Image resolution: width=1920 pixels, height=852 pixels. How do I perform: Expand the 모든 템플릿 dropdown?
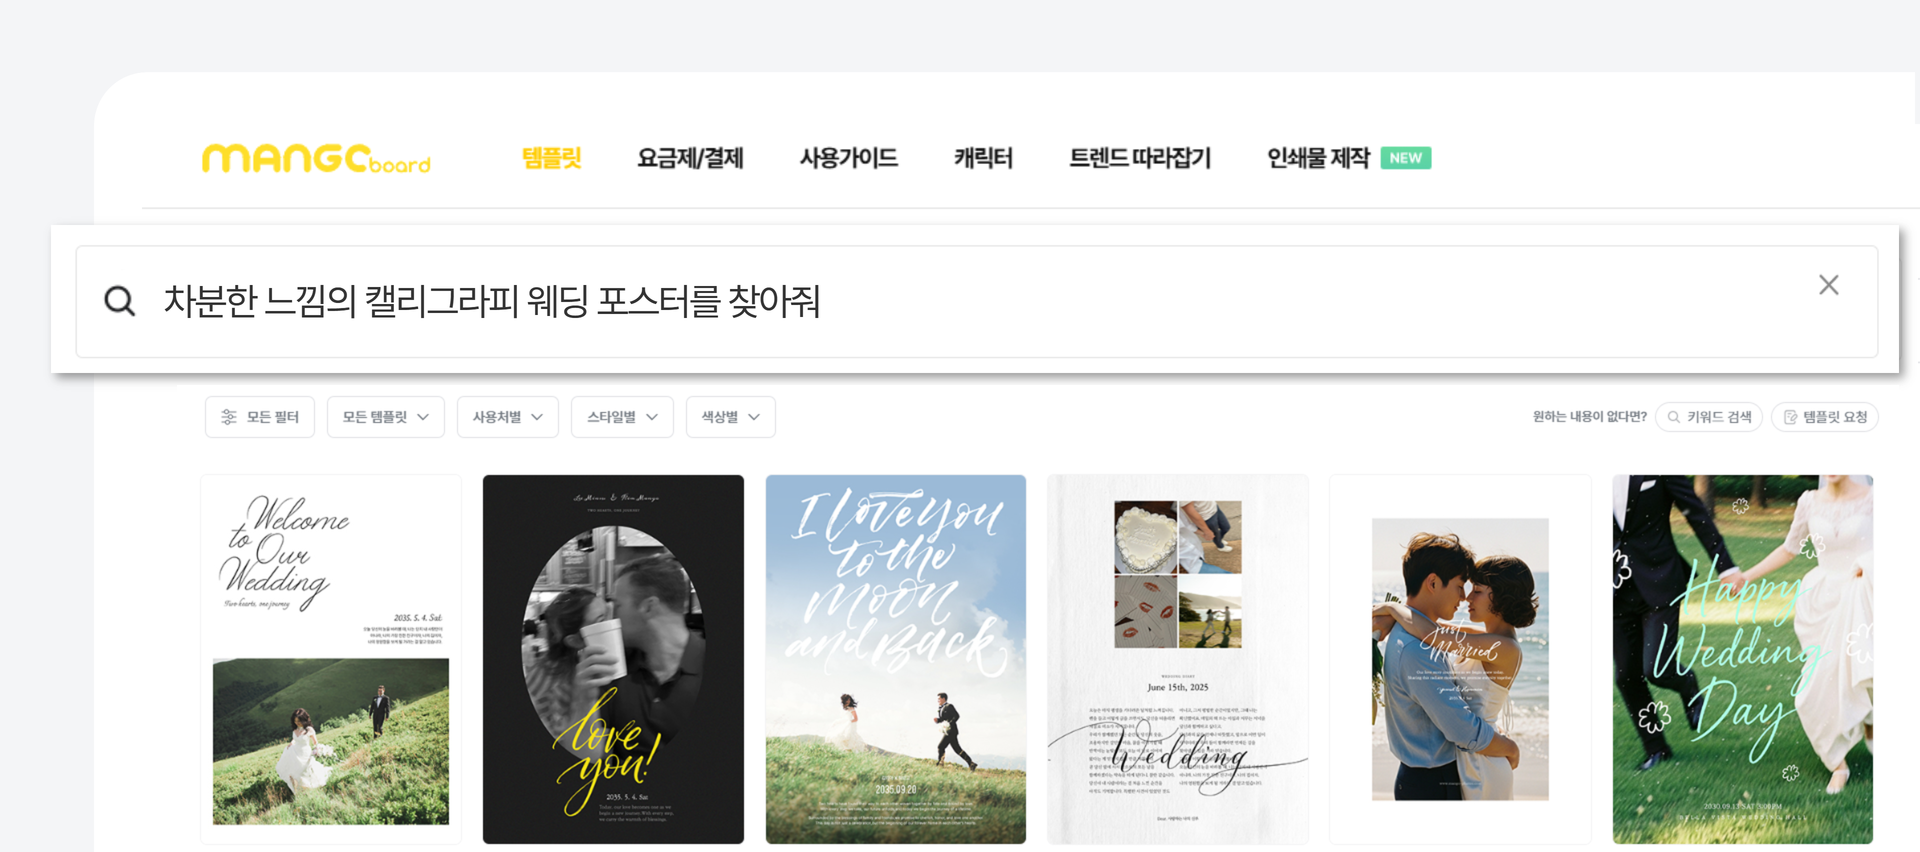385,417
